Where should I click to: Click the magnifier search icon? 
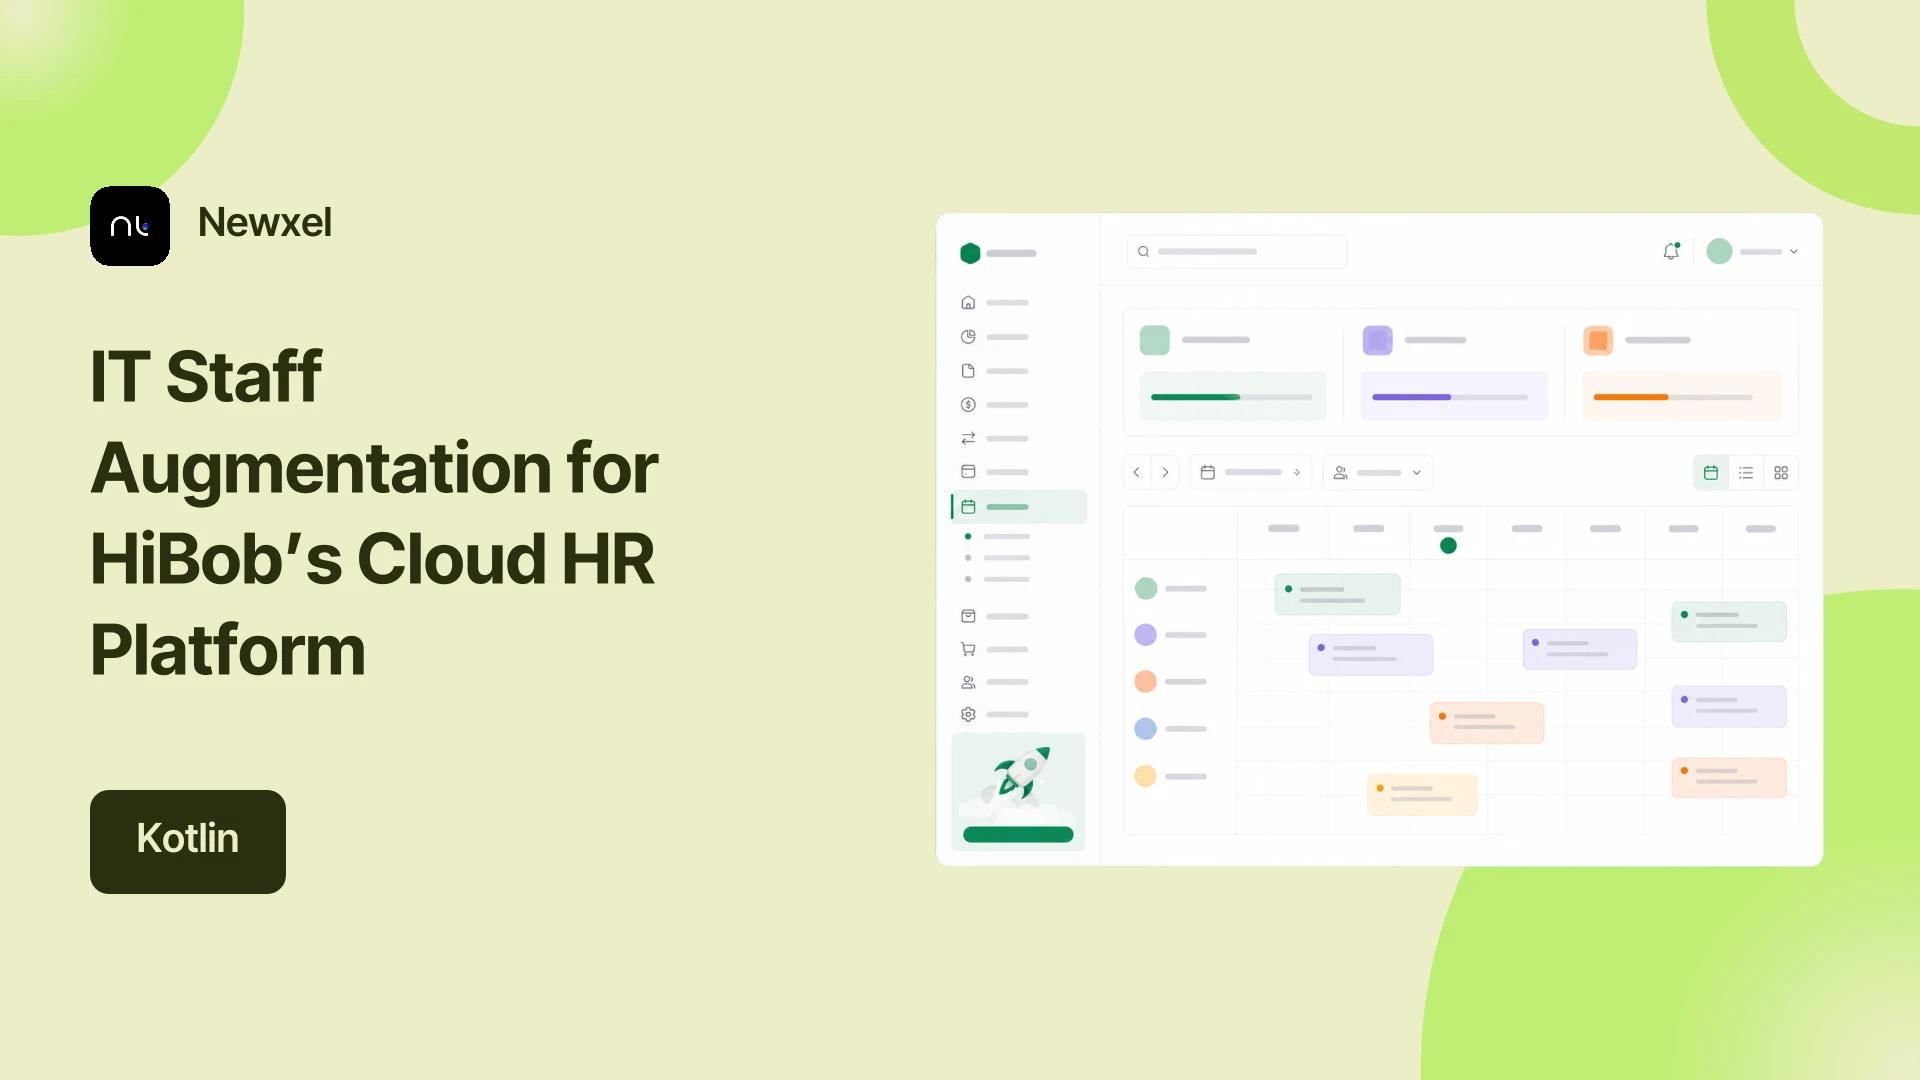click(1143, 251)
